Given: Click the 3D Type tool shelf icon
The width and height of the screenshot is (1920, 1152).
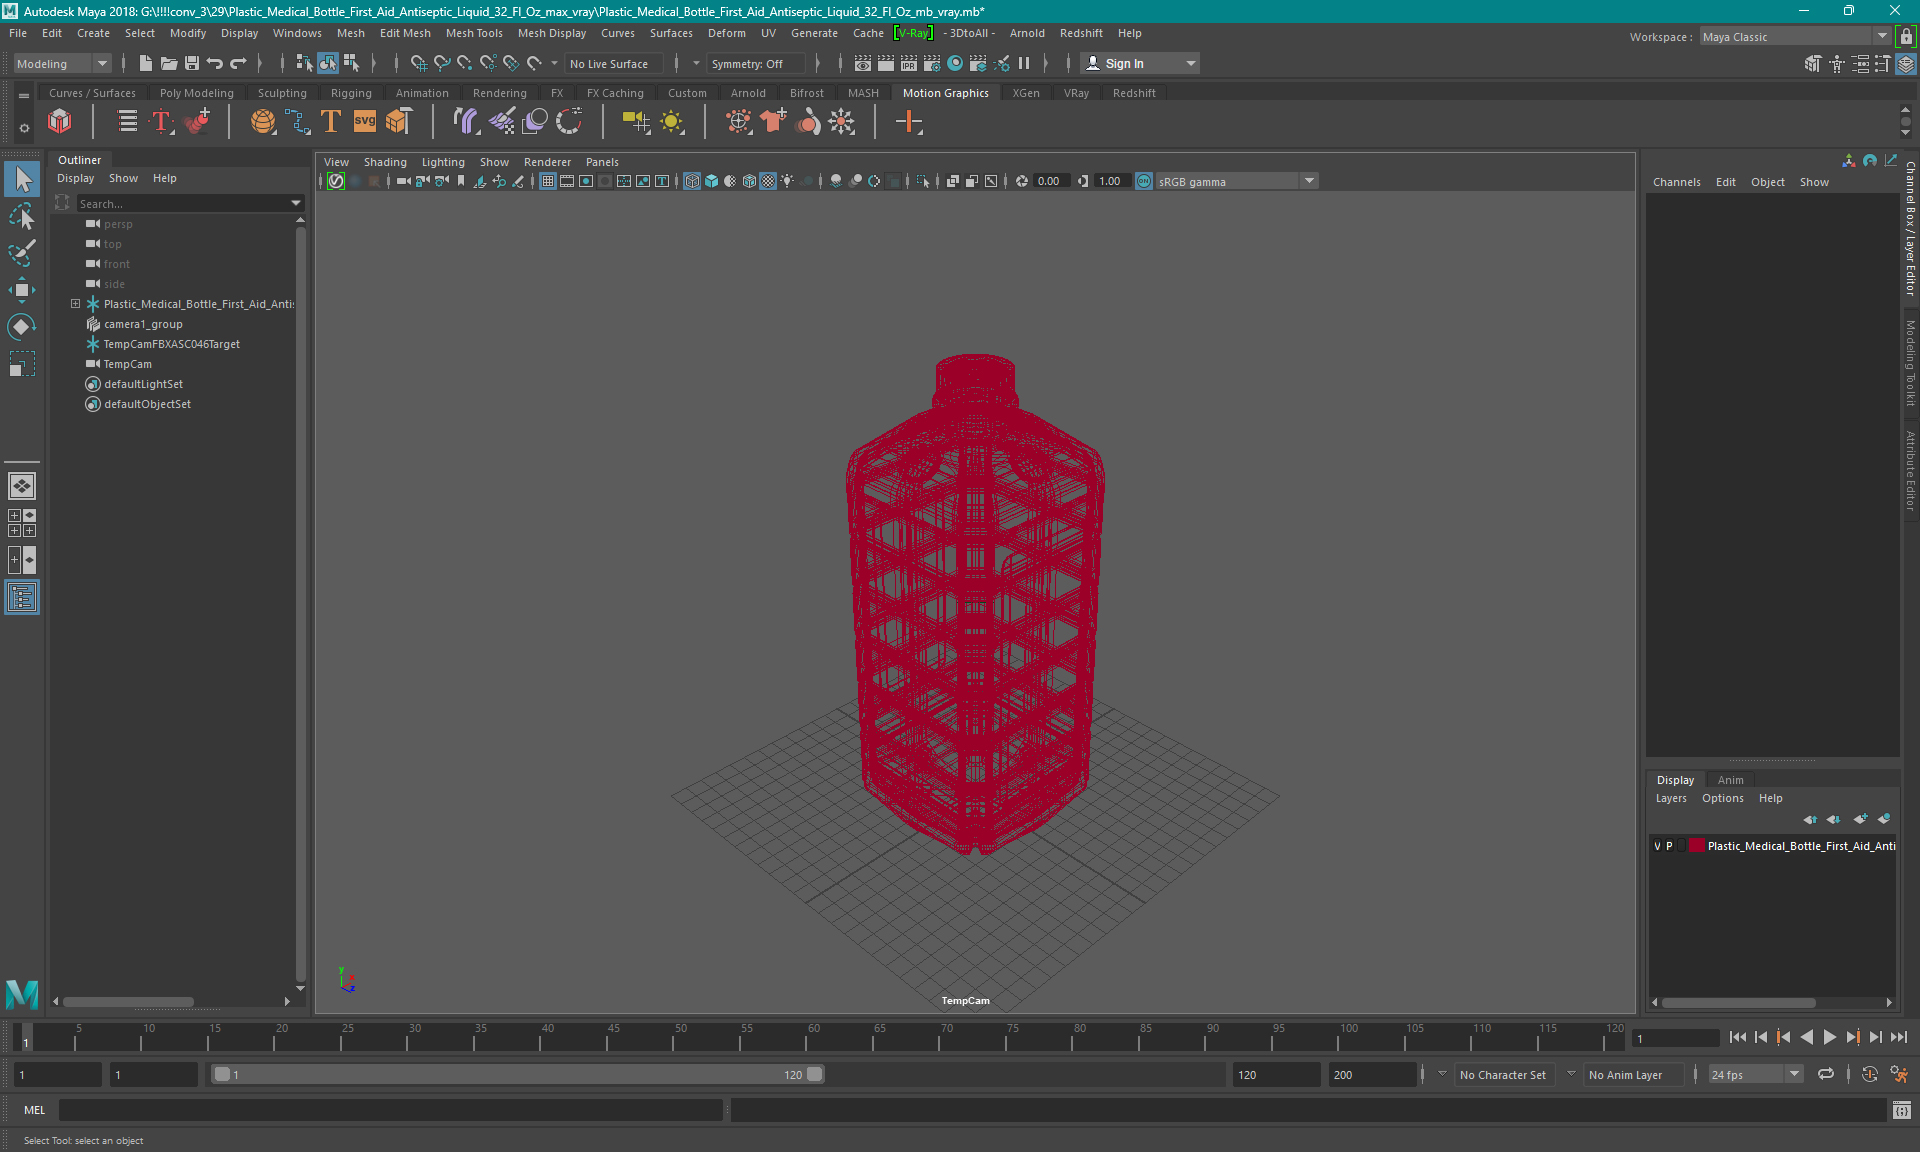Looking at the screenshot, I should pos(331,122).
